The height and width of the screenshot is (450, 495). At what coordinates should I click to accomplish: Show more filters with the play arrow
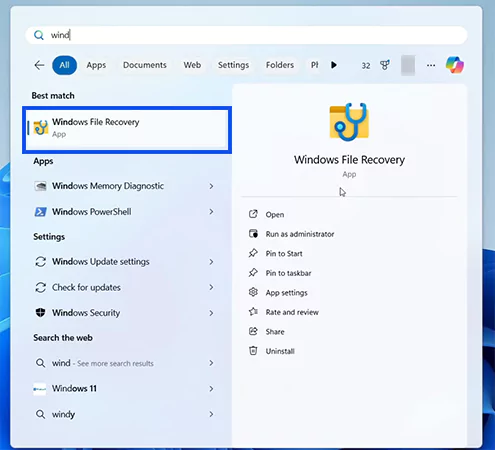[334, 65]
